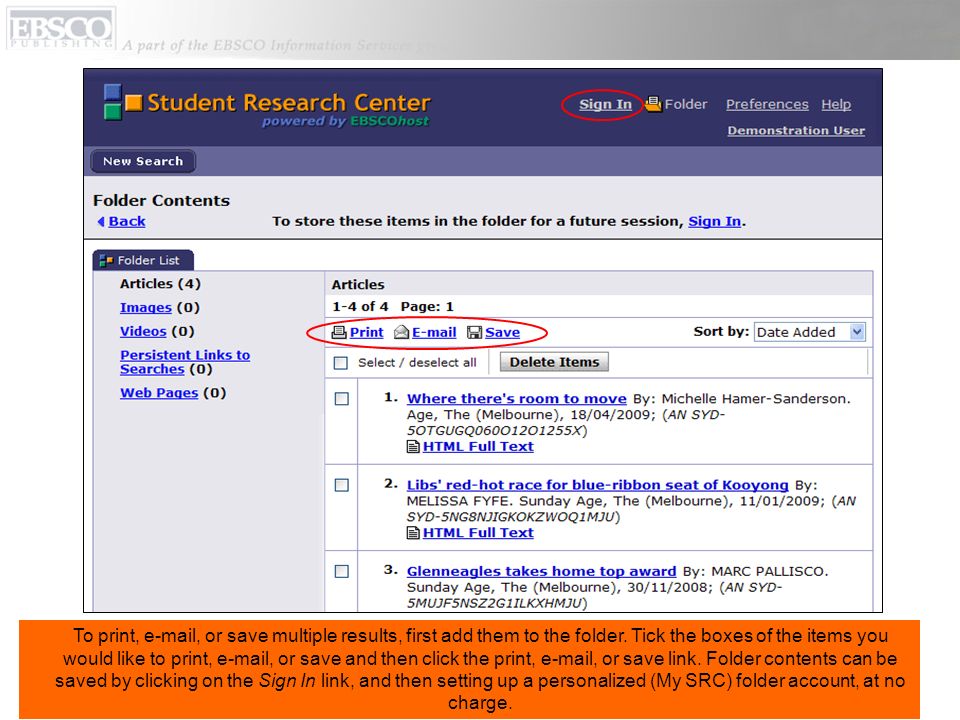
Task: Click the Delete Items button
Action: click(554, 362)
